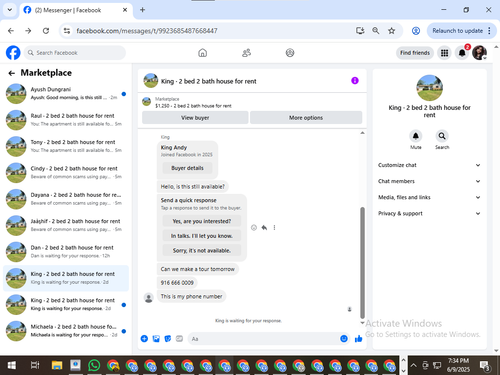Open more actions plus icon in composer
The width and height of the screenshot is (500, 375).
144,339
